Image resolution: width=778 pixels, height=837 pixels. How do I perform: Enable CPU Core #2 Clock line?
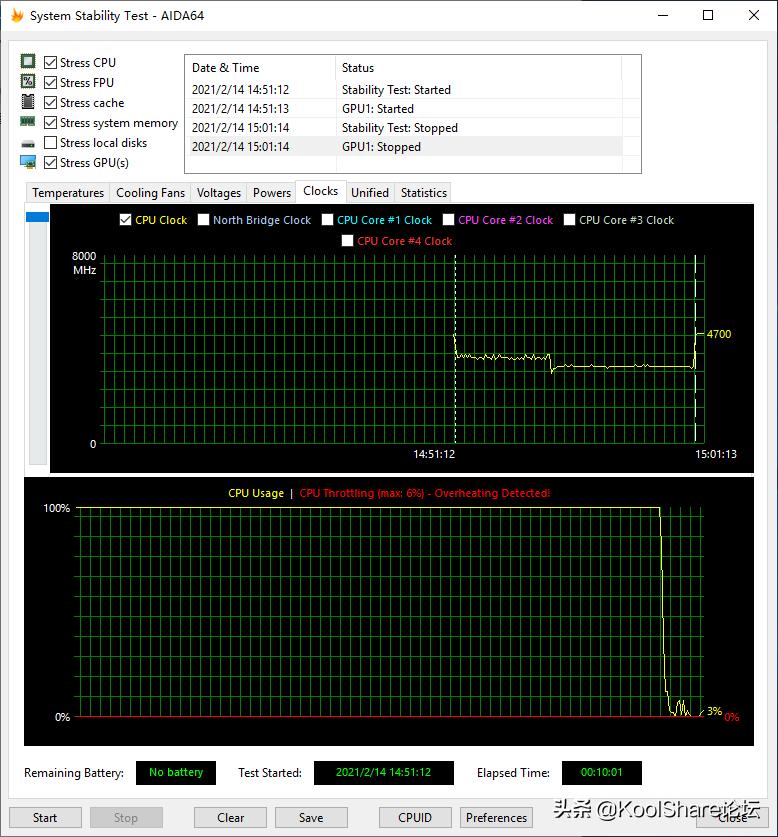pyautogui.click(x=449, y=220)
